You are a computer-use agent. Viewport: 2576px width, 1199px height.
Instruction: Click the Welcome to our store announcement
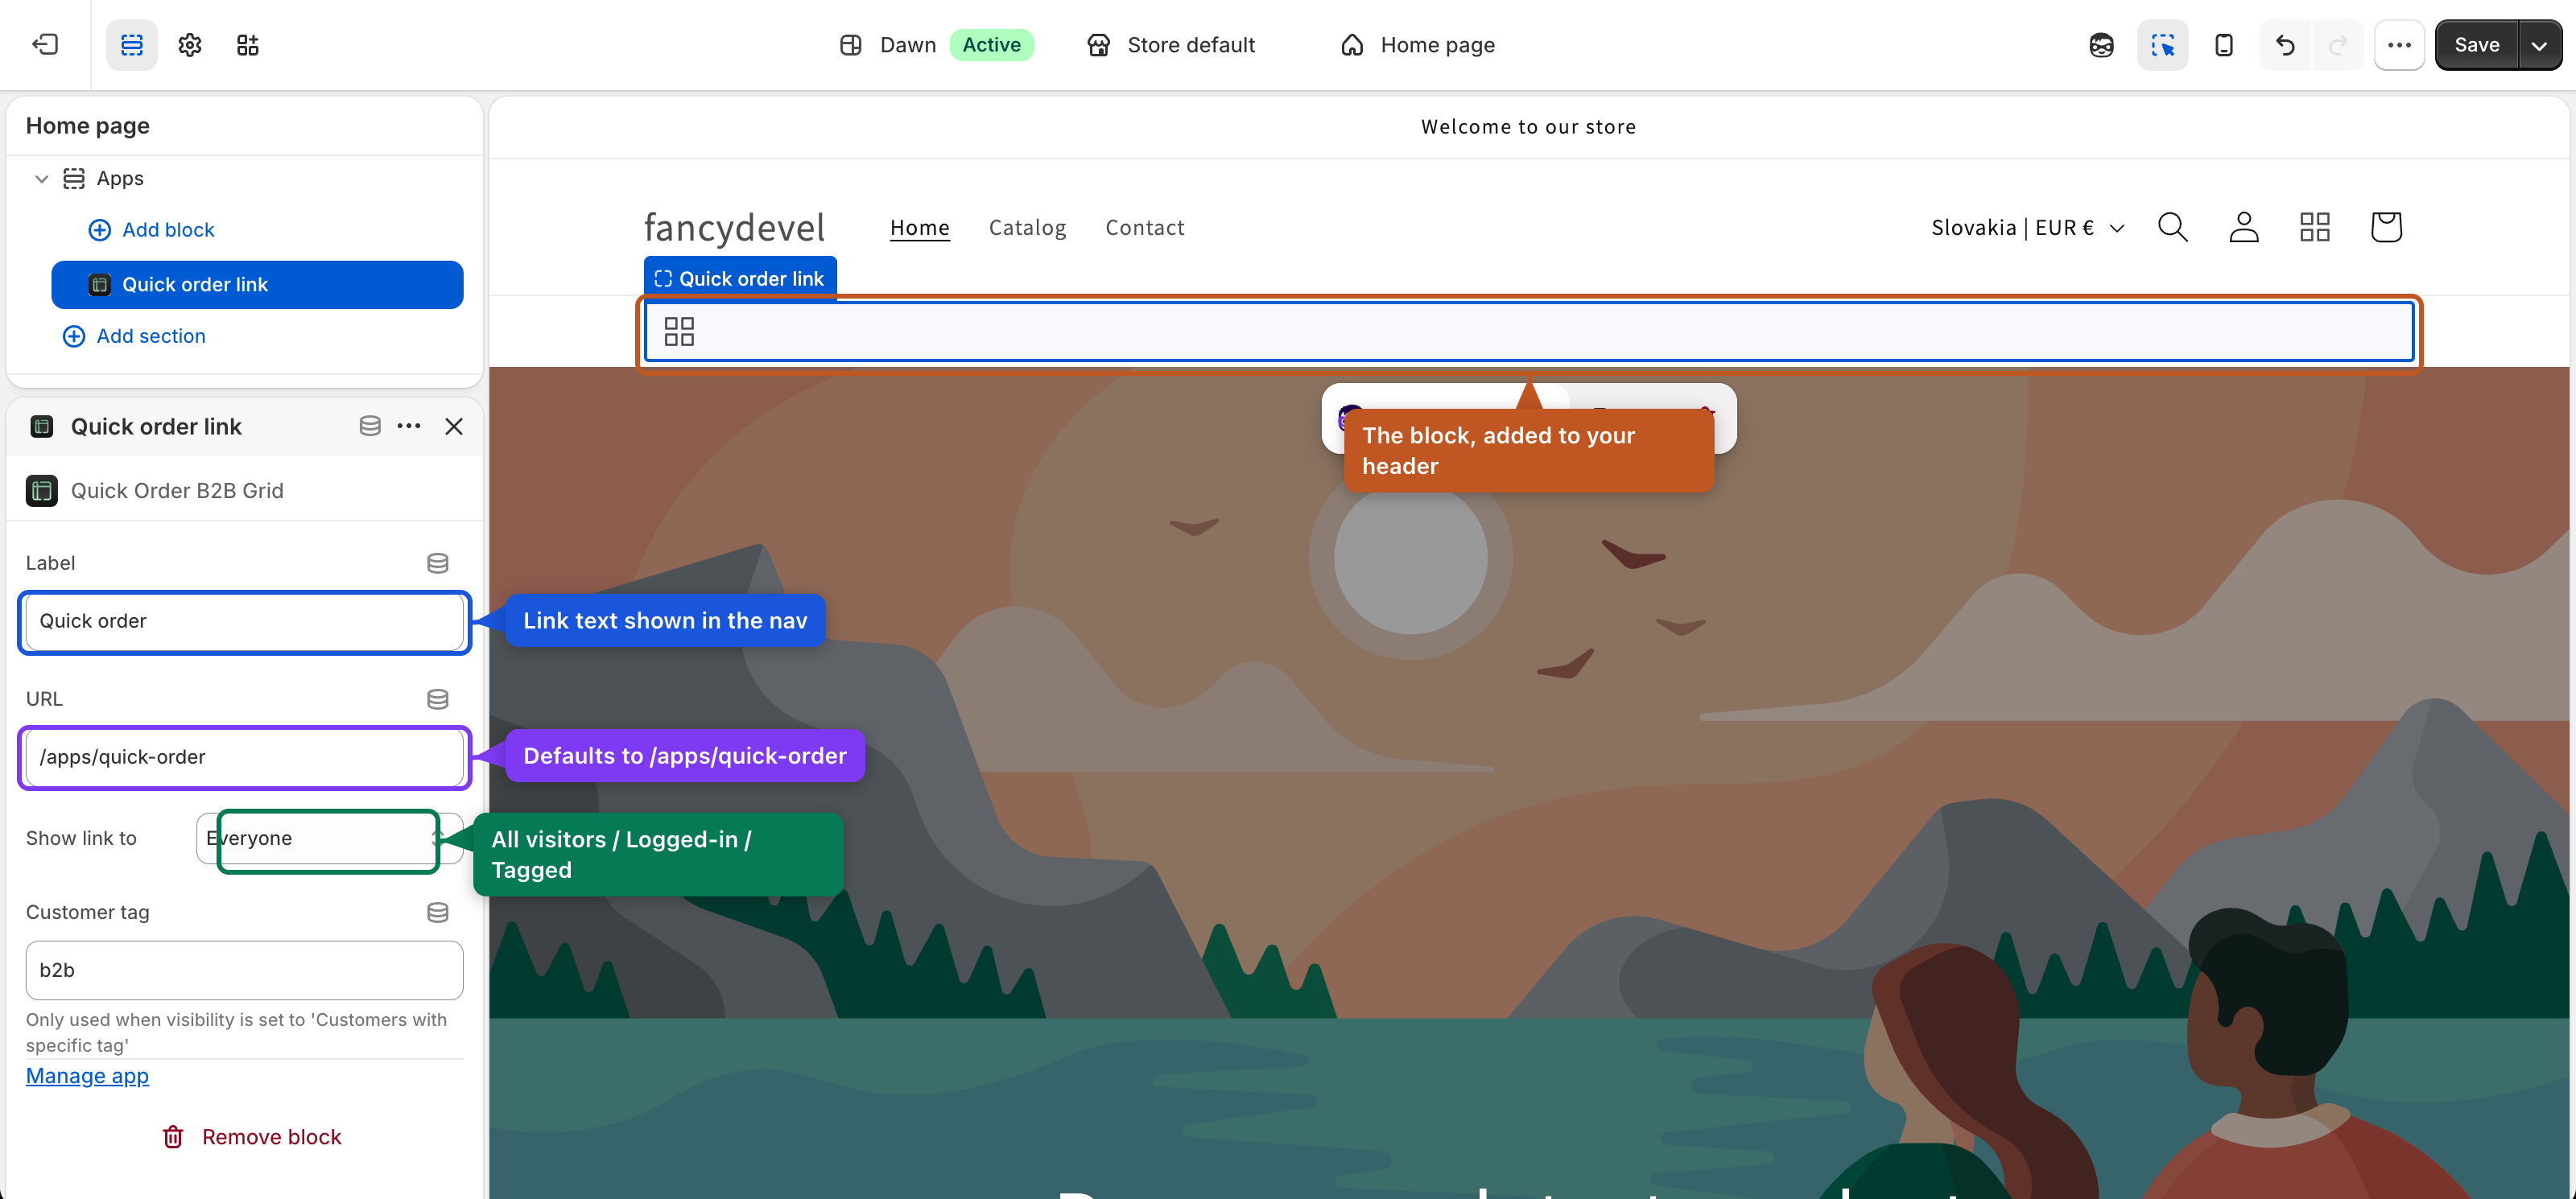[1528, 127]
